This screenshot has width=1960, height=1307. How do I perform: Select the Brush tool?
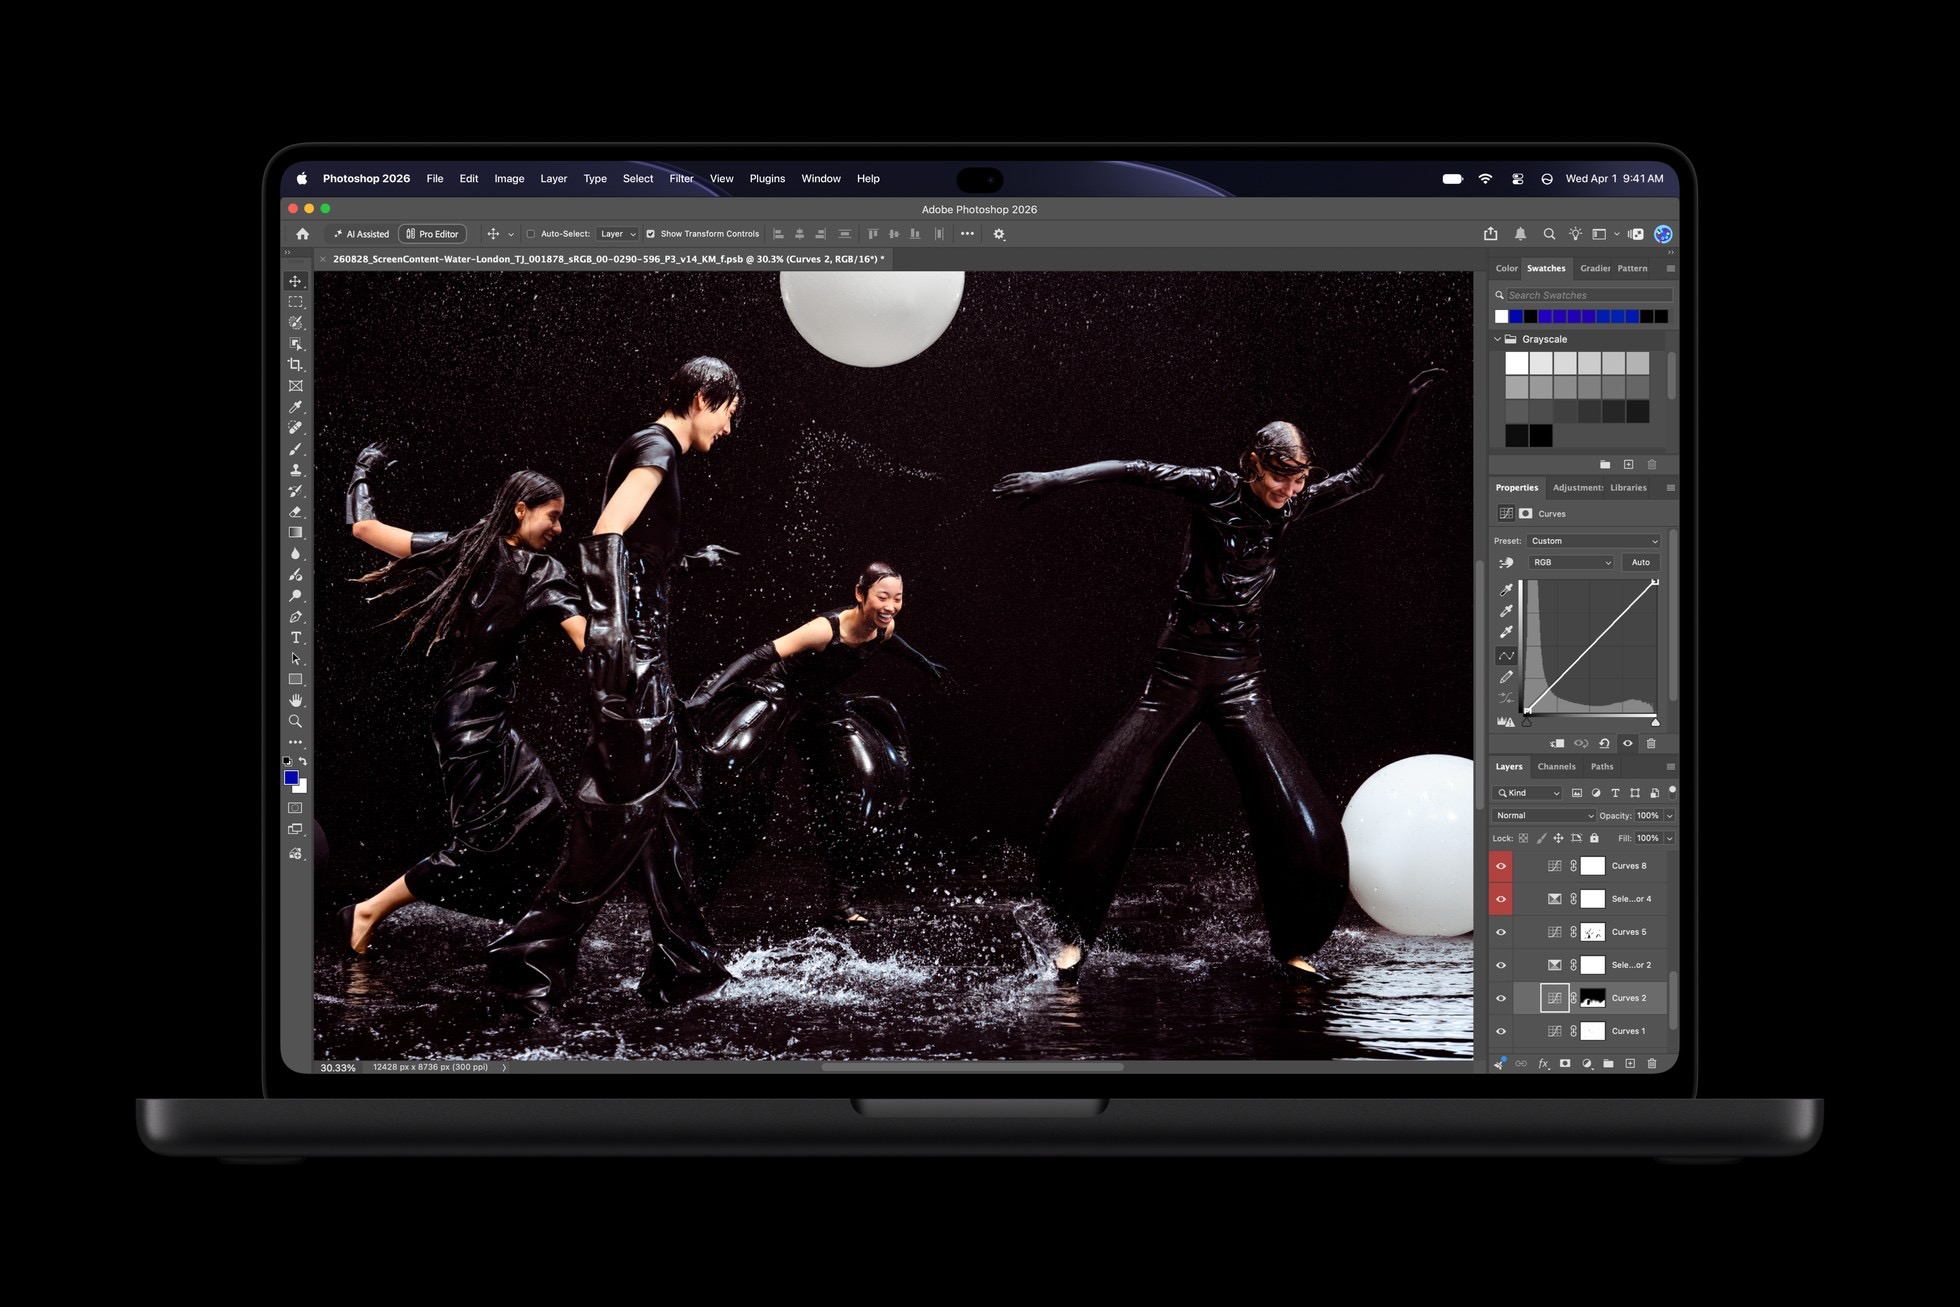[x=295, y=449]
